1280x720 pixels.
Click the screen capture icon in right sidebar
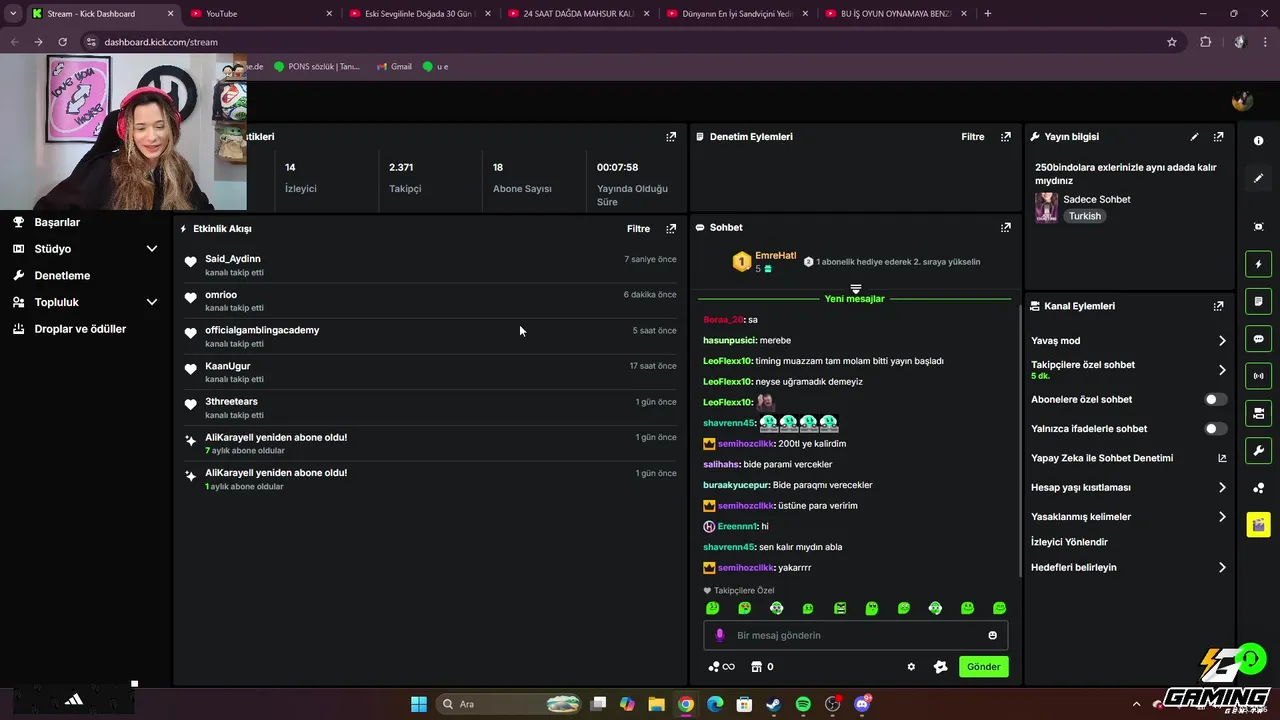pyautogui.click(x=1258, y=227)
